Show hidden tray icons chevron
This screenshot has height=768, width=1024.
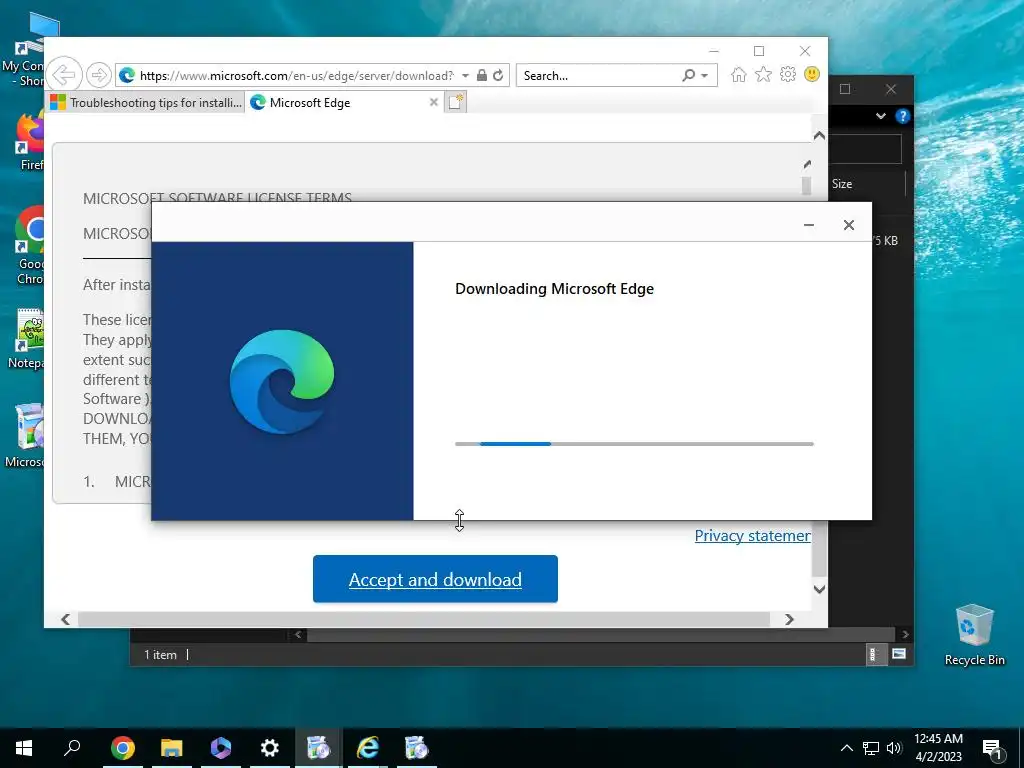pos(846,748)
